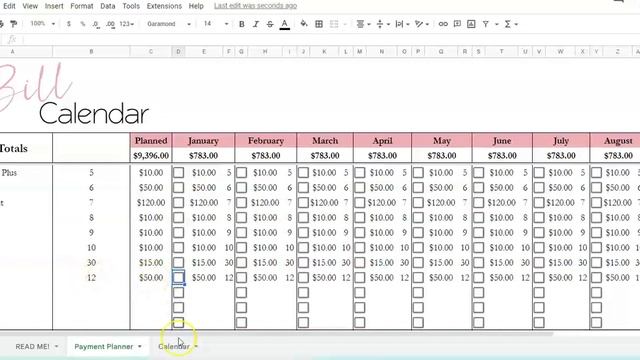Open the Insert menu

pyautogui.click(x=54, y=6)
